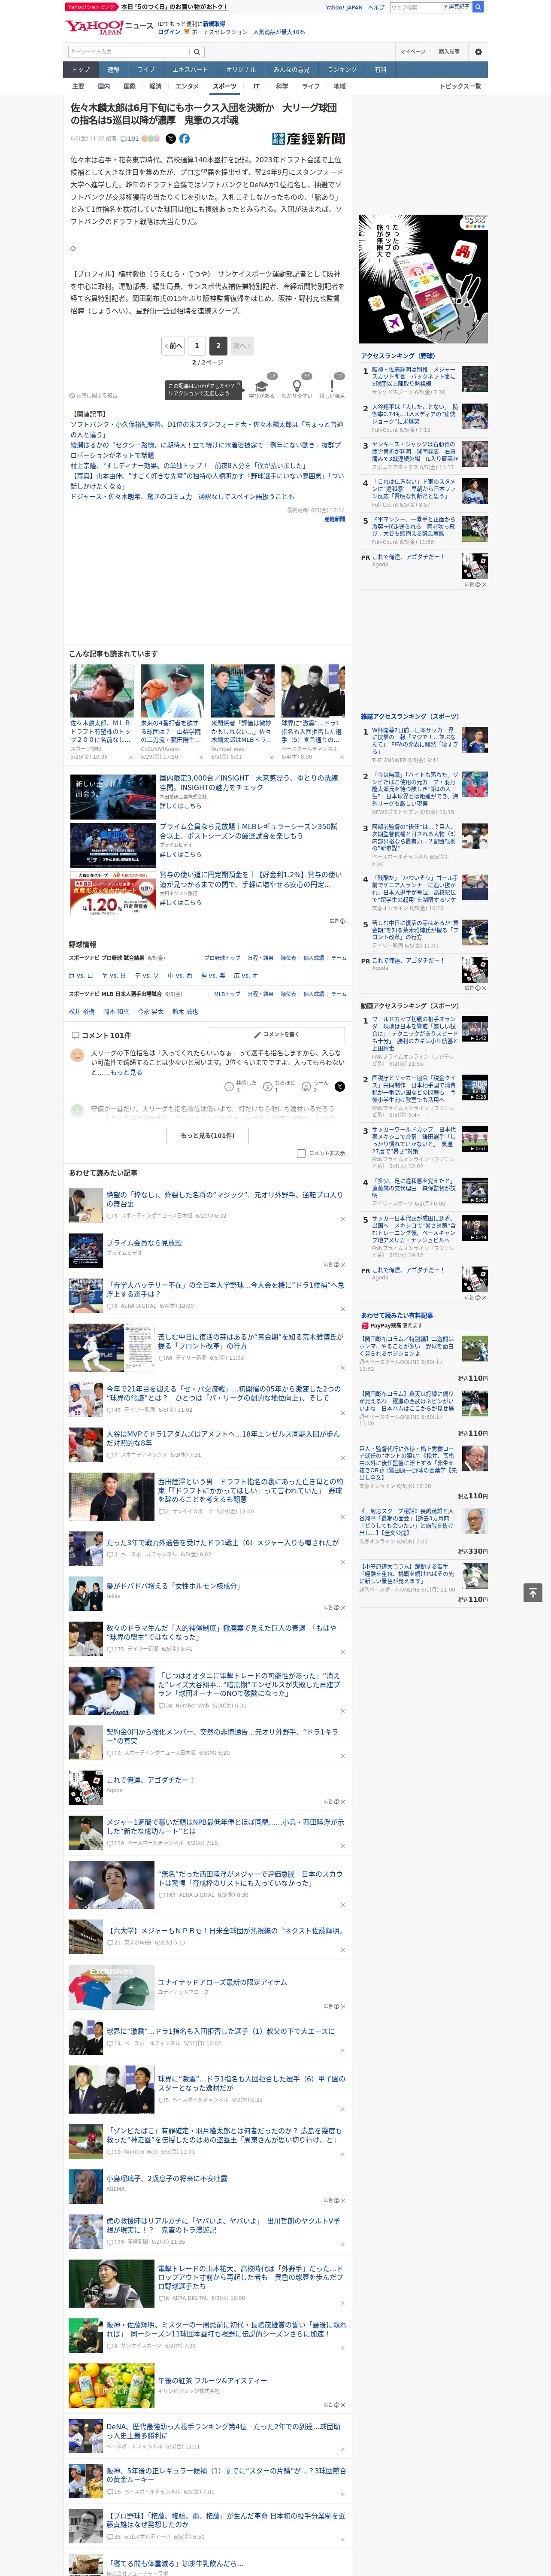Viewport: 551px width, 2576px height.
Task: Open the MLBトップ link
Action: coord(227,994)
